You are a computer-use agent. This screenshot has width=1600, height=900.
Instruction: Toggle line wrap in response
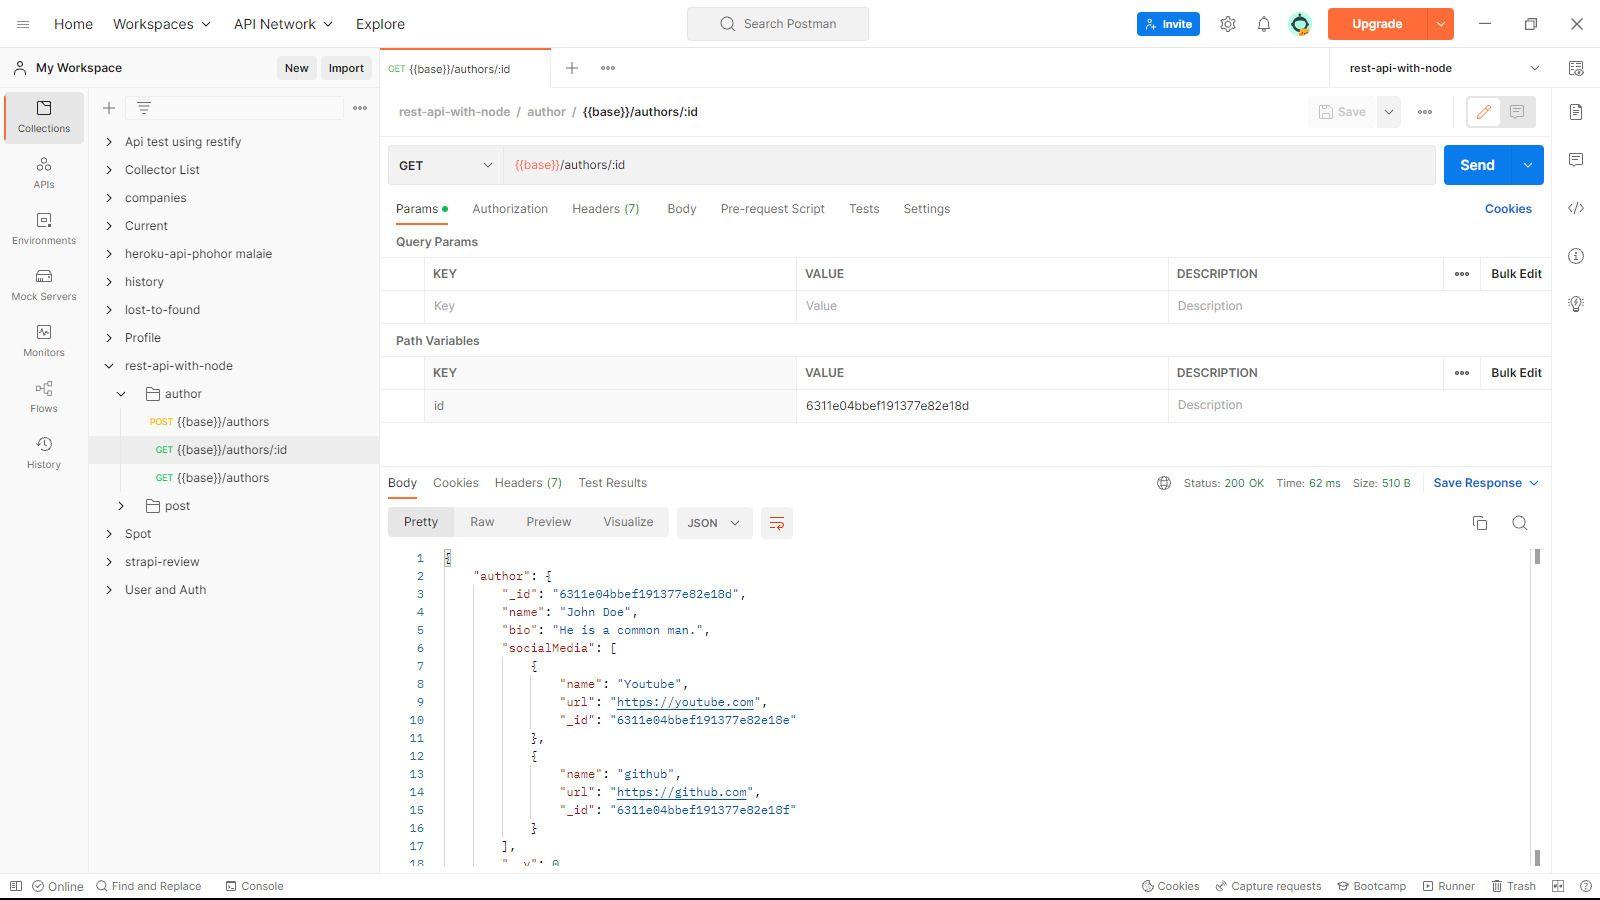(776, 523)
